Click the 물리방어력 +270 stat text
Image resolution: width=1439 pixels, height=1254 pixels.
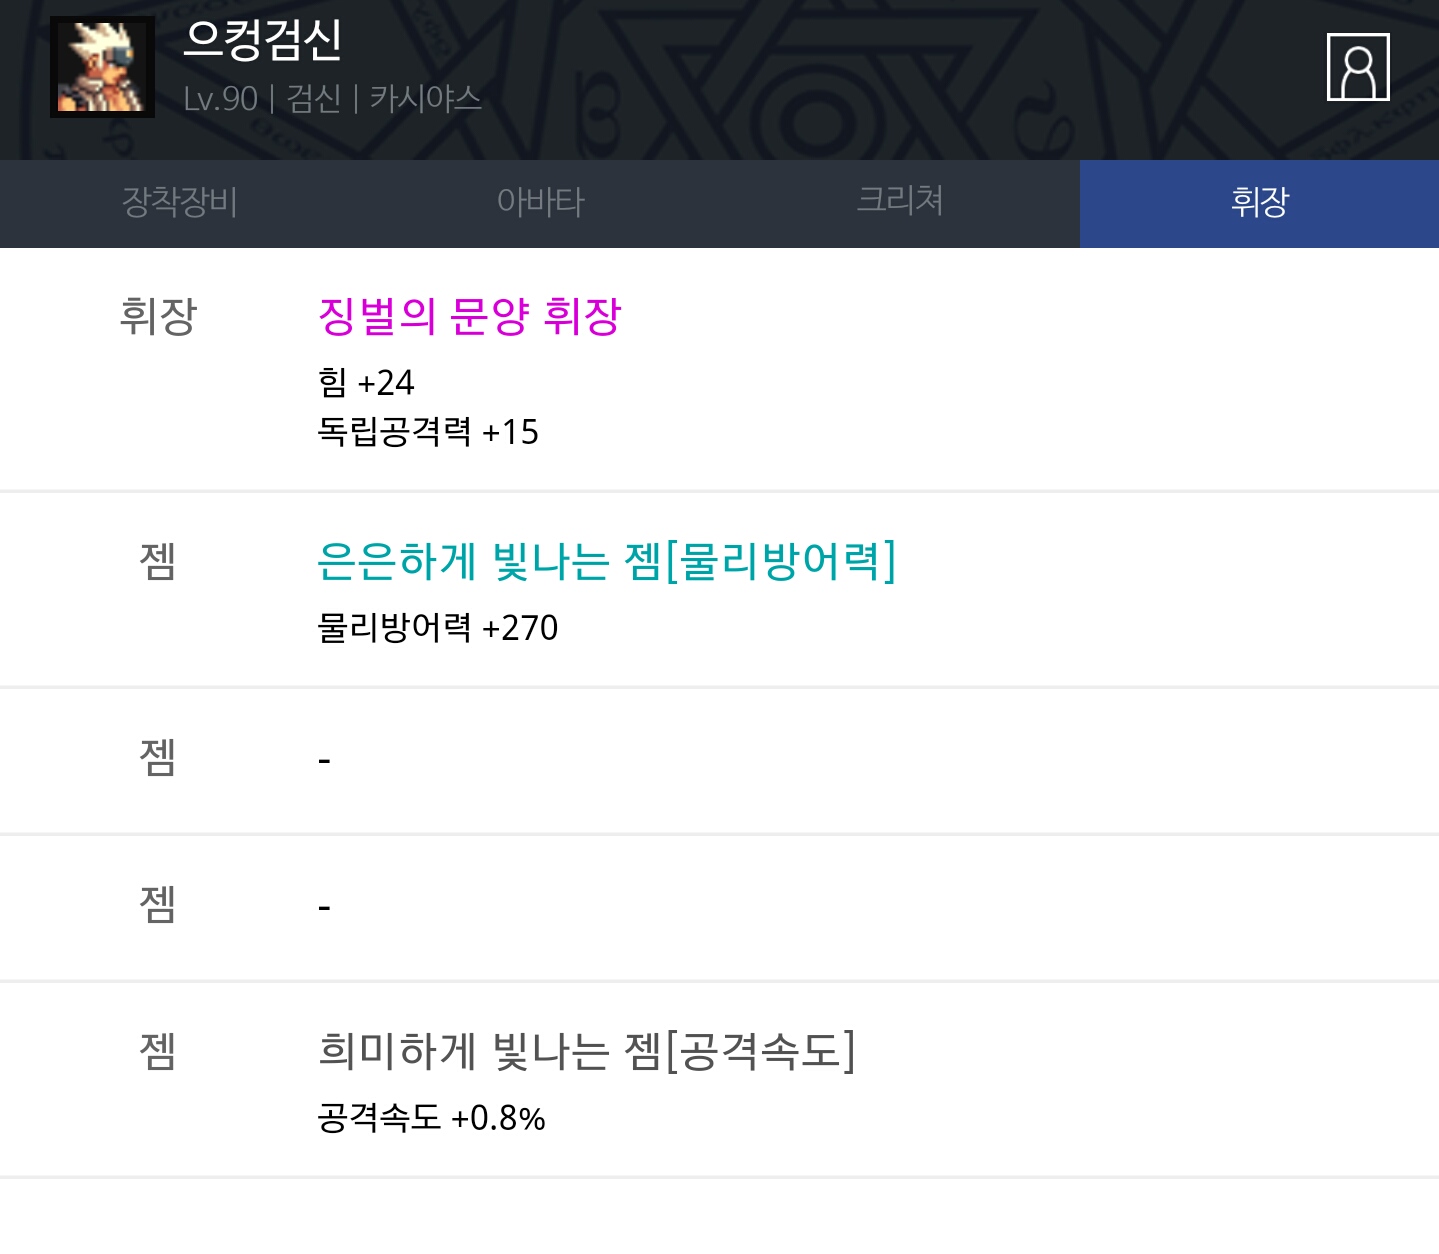pos(437,628)
